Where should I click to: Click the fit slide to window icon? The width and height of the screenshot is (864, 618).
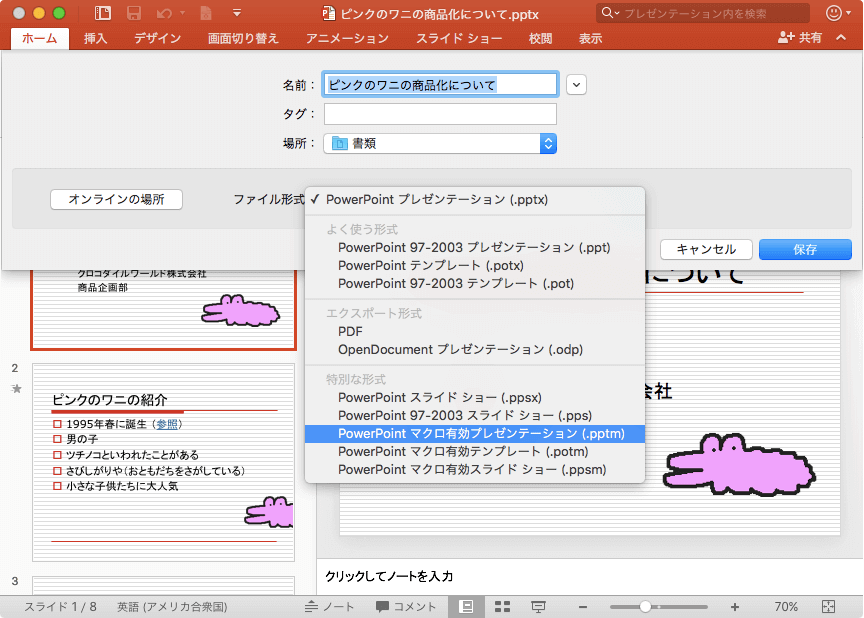pyautogui.click(x=828, y=606)
